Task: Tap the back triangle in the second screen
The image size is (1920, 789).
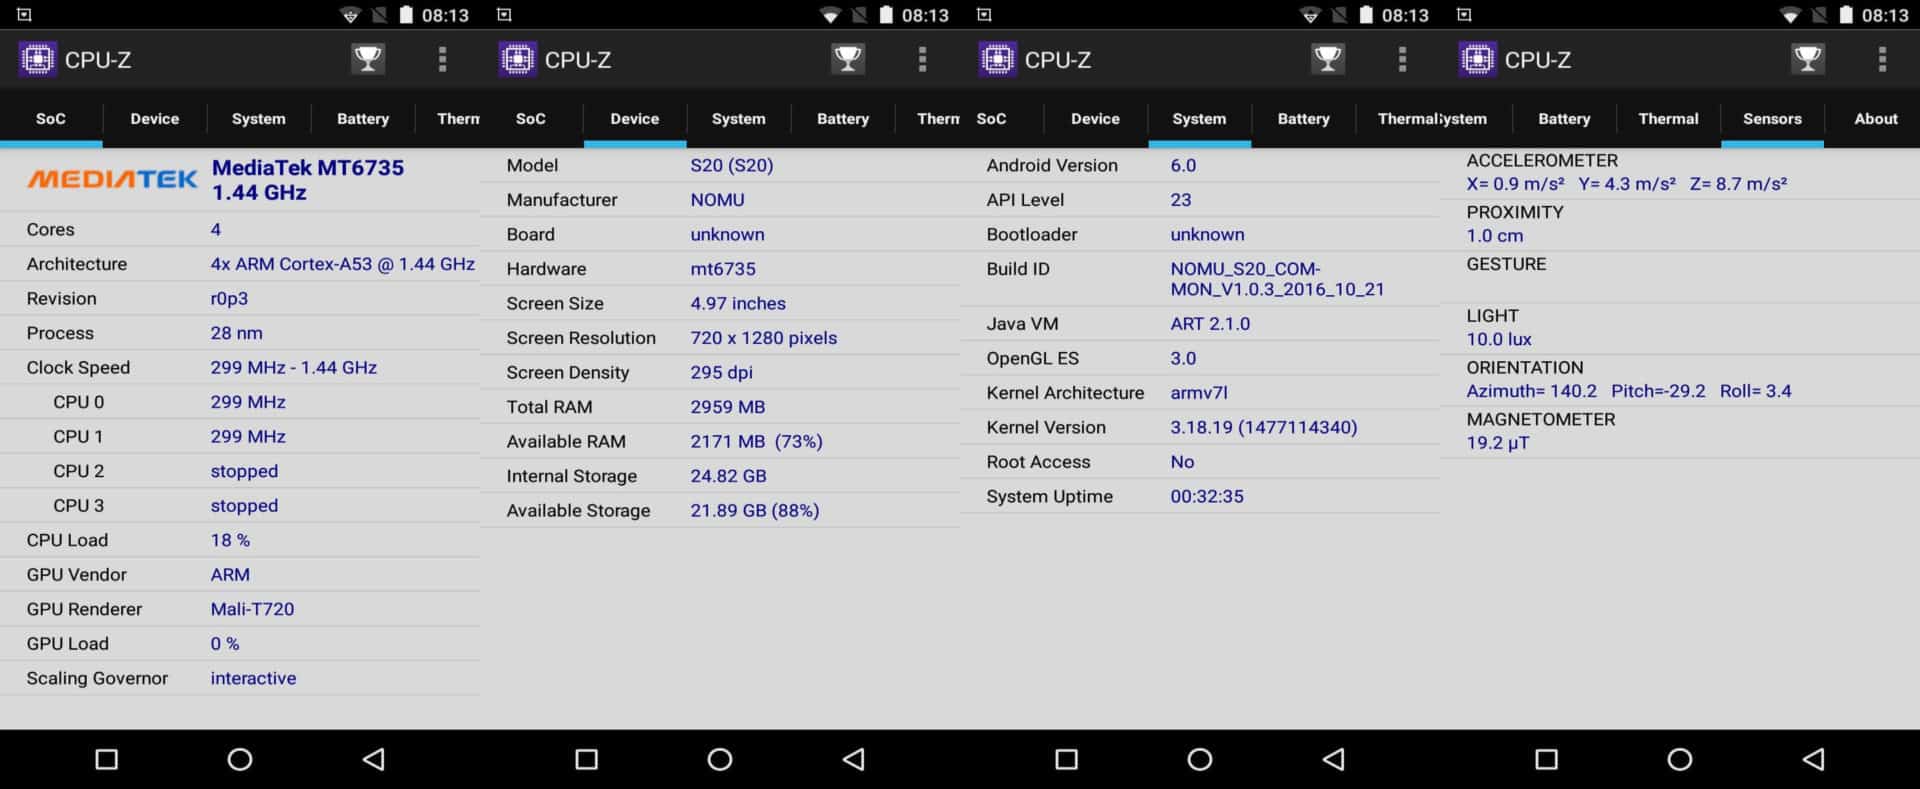Action: coord(853,759)
